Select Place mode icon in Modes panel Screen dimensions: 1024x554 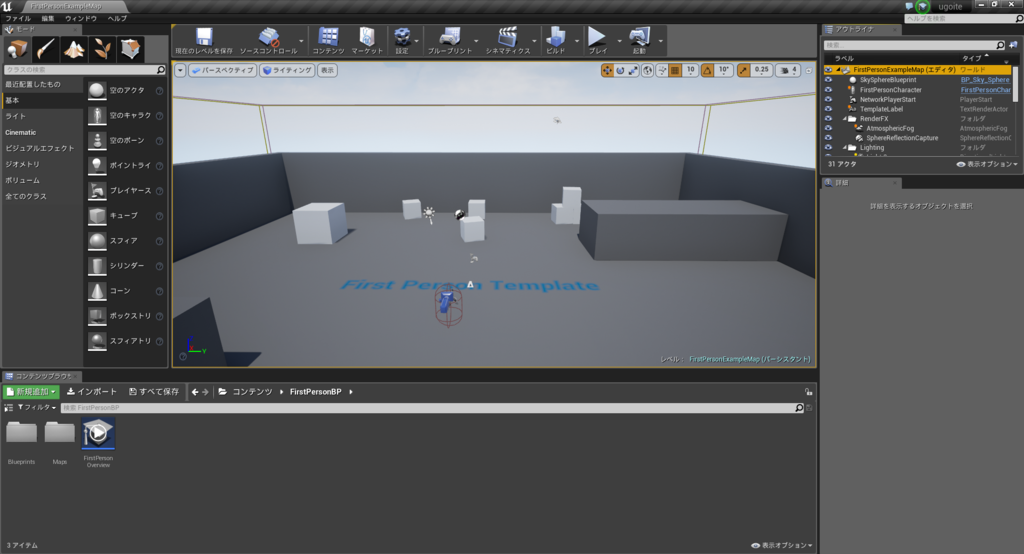click(x=17, y=49)
